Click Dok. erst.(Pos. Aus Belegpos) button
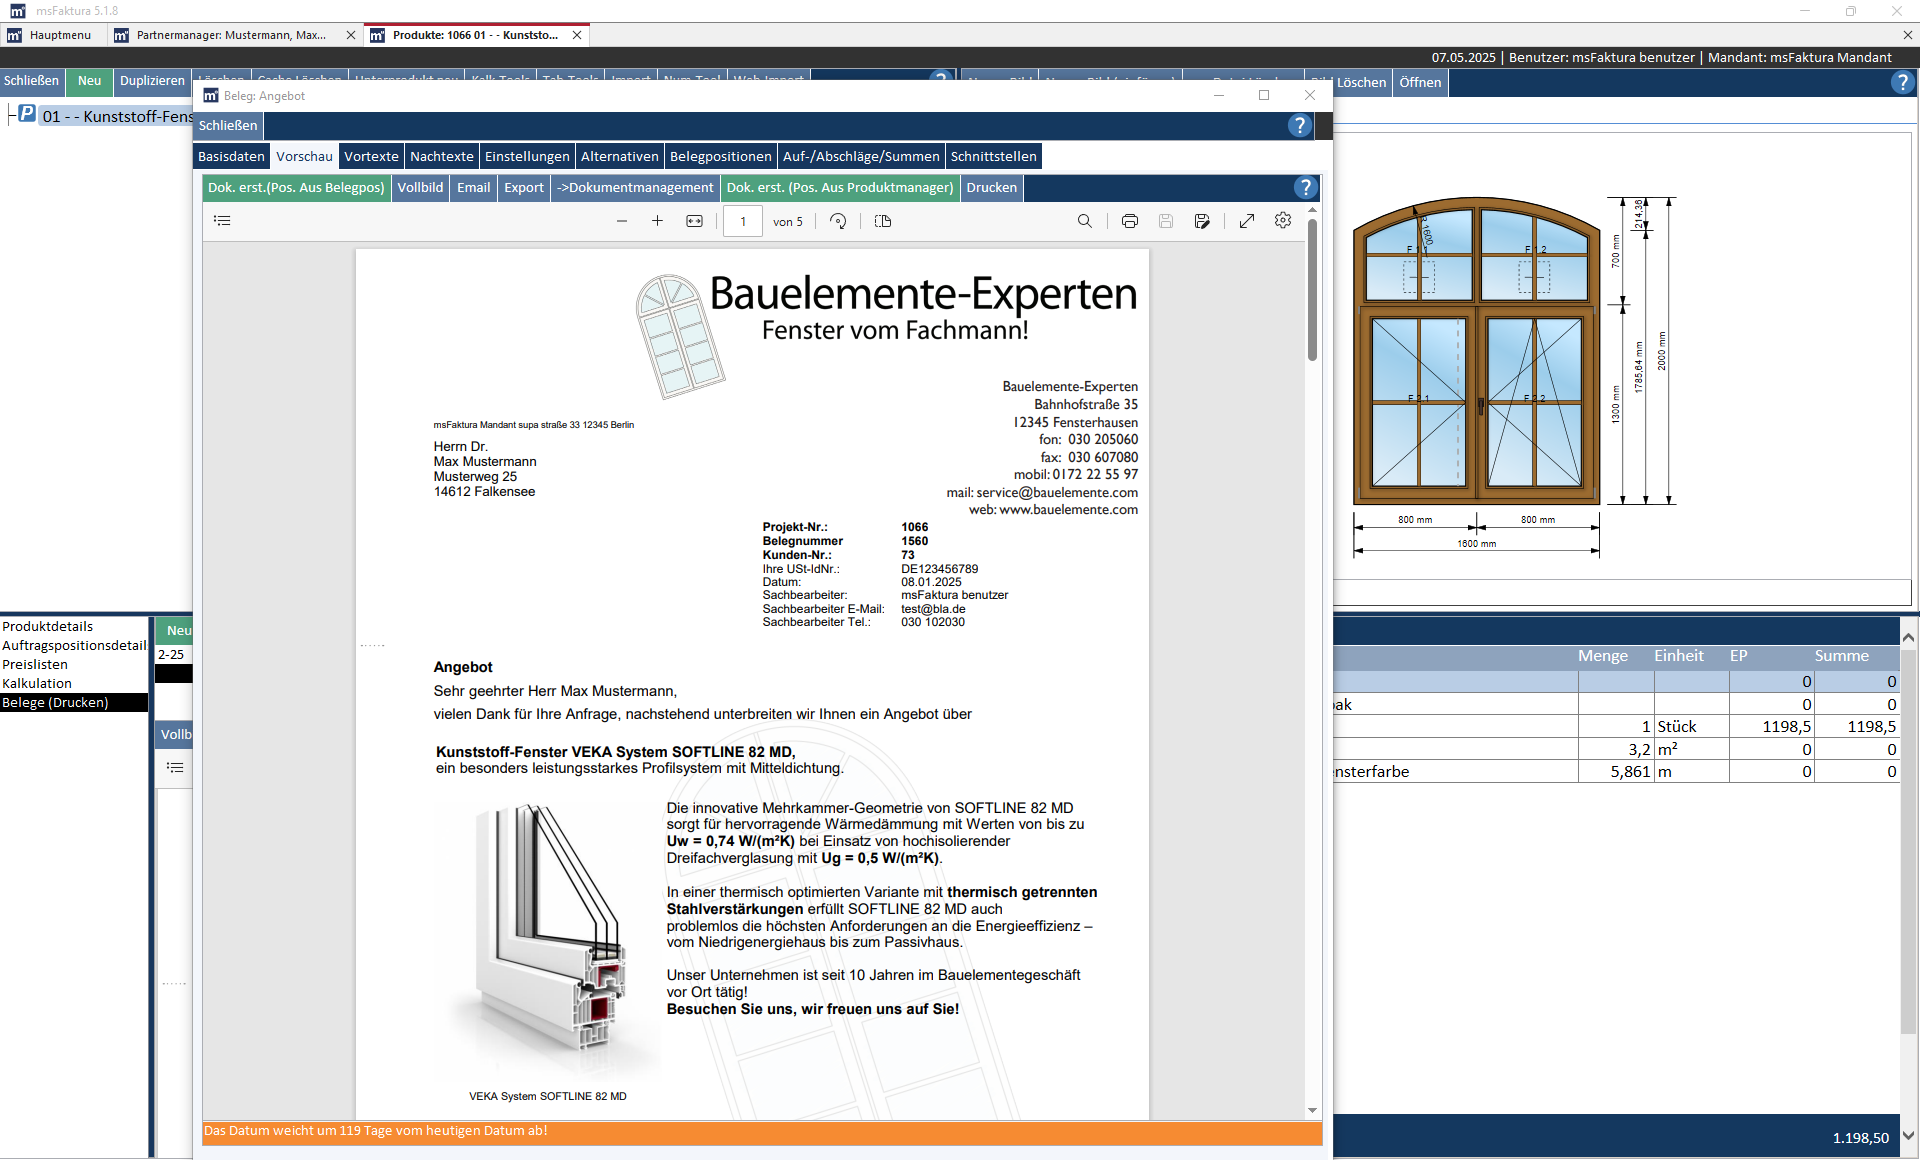This screenshot has width=1920, height=1160. pyautogui.click(x=296, y=187)
